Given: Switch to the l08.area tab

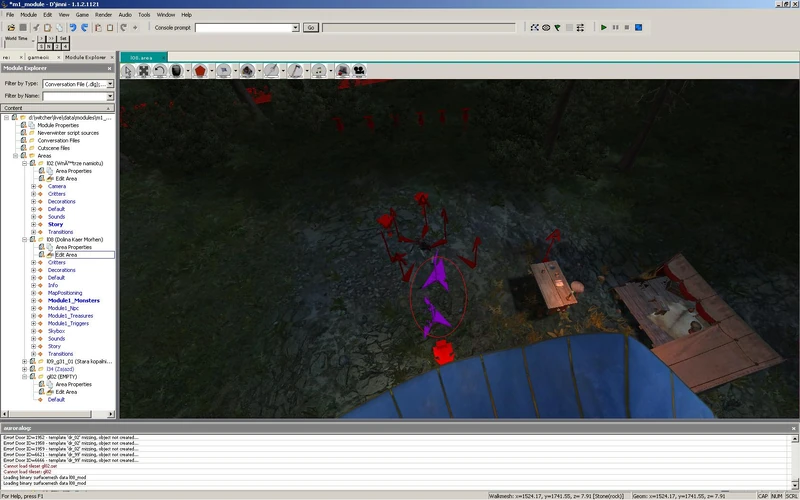Looking at the screenshot, I should [141, 58].
